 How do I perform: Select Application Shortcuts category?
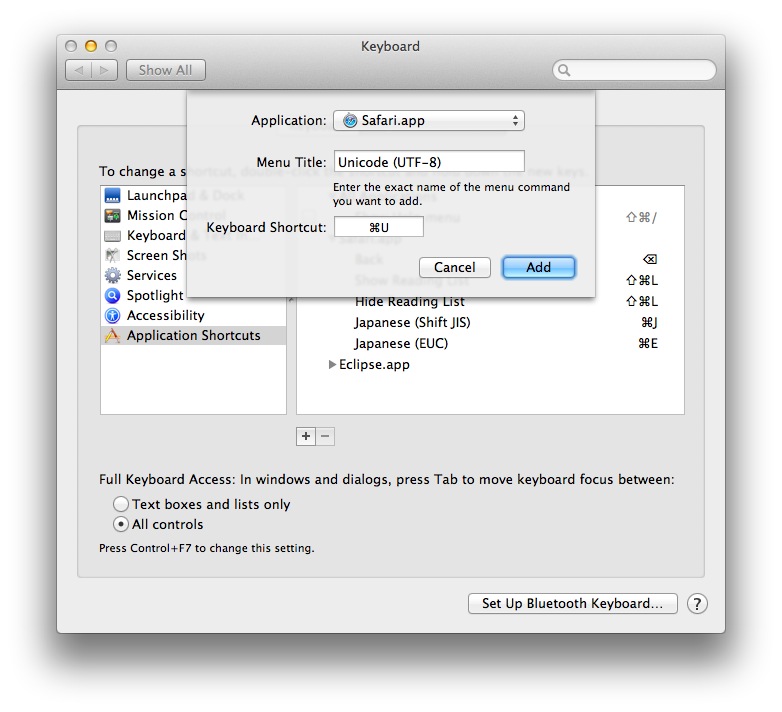point(194,336)
